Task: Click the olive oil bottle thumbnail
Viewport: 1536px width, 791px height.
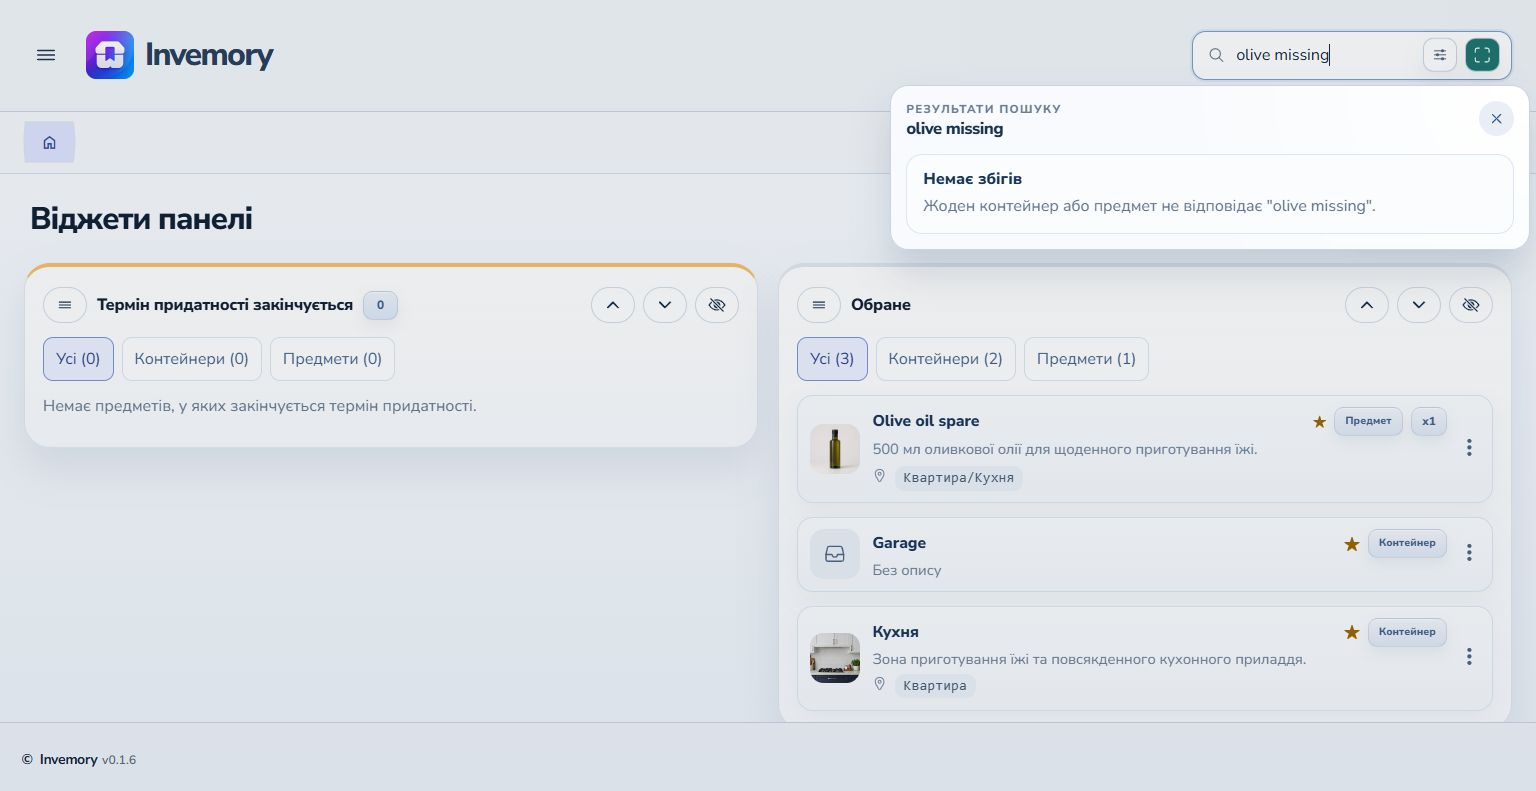Action: tap(835, 449)
